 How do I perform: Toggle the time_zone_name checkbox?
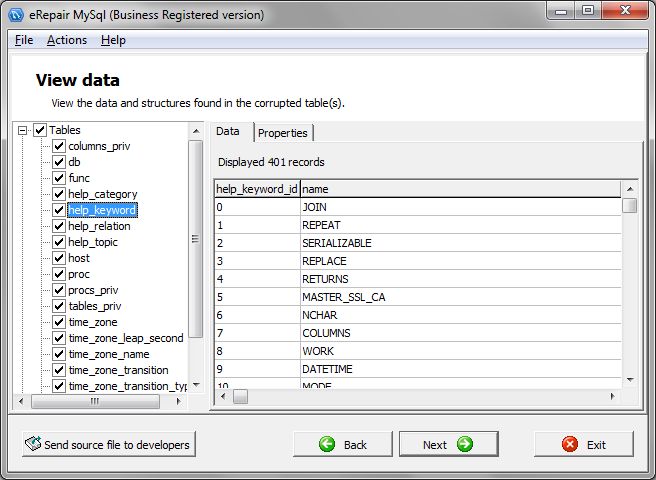point(59,354)
